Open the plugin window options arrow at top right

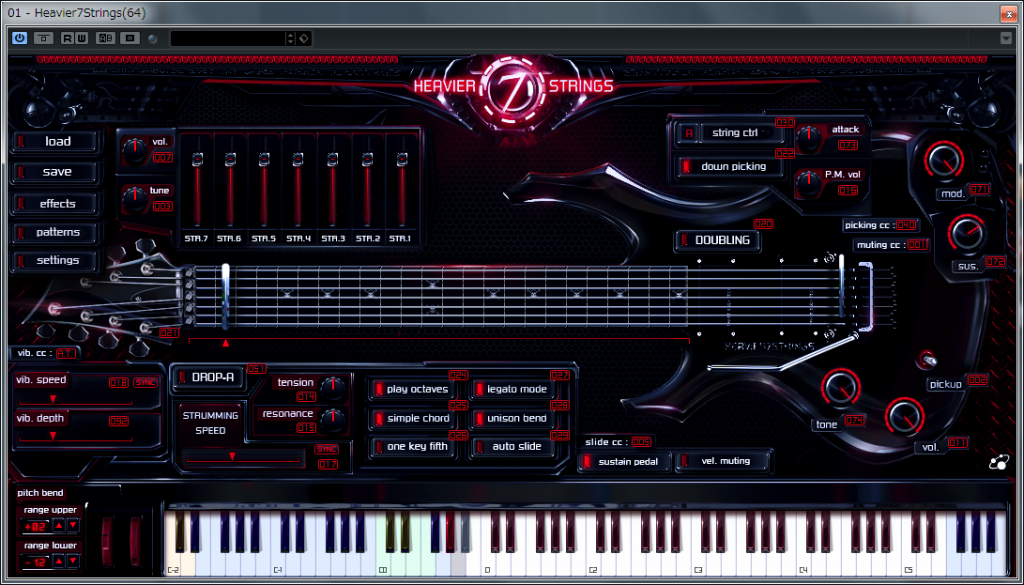[1005, 38]
